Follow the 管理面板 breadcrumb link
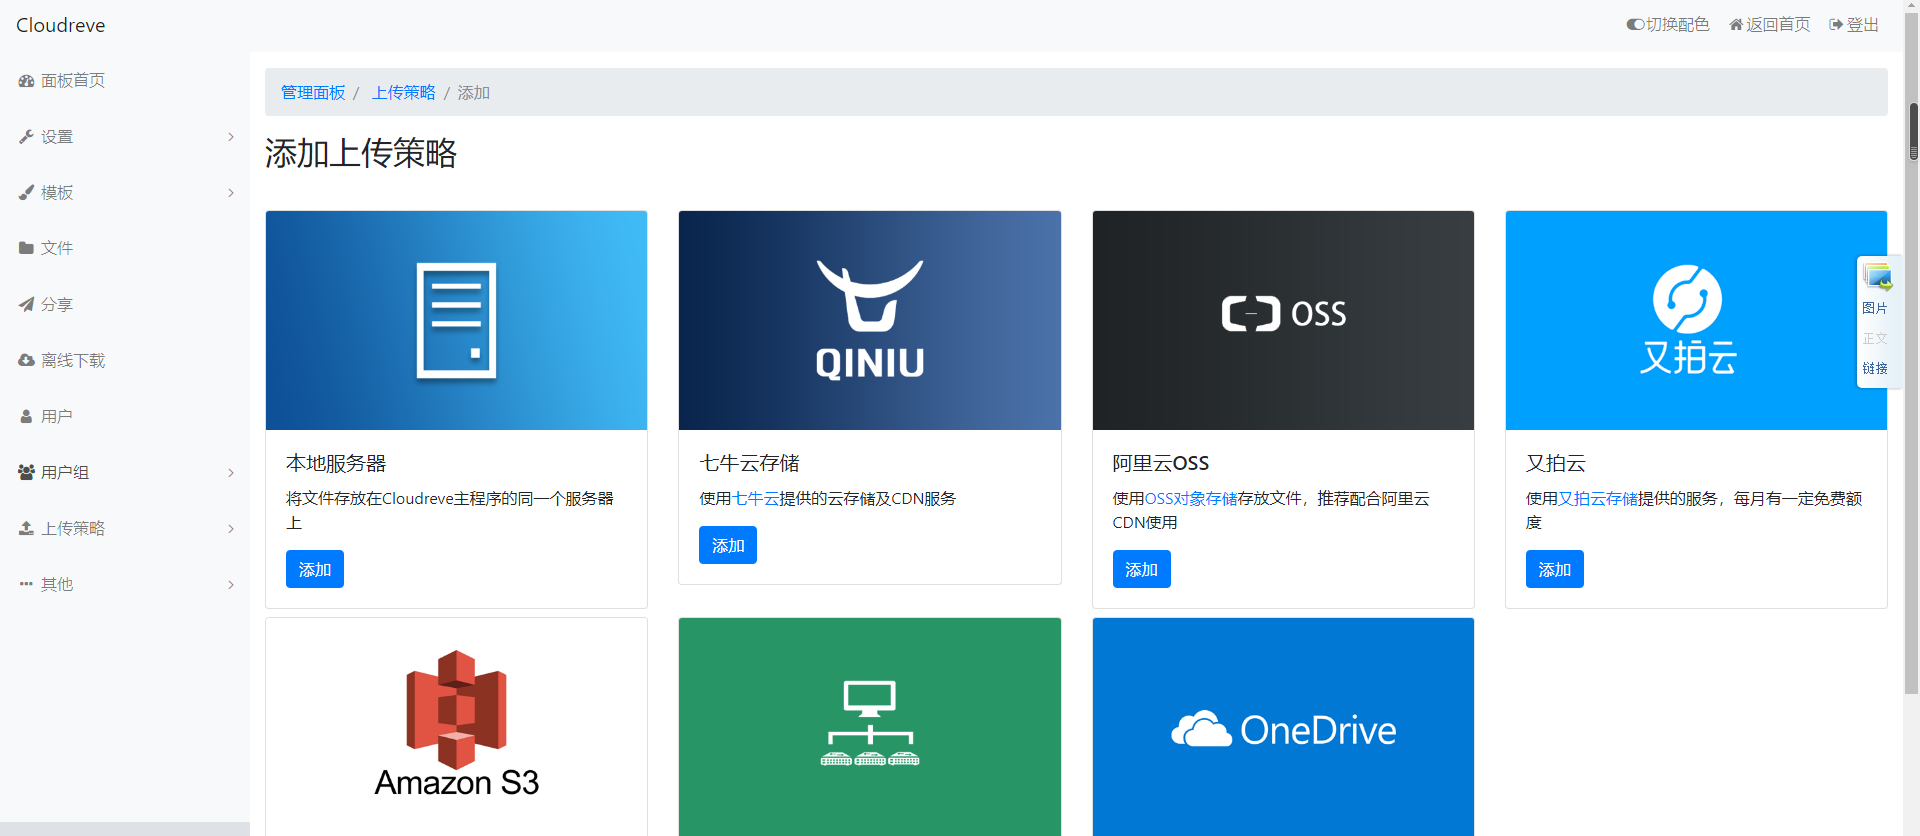The width and height of the screenshot is (1920, 836). click(313, 93)
